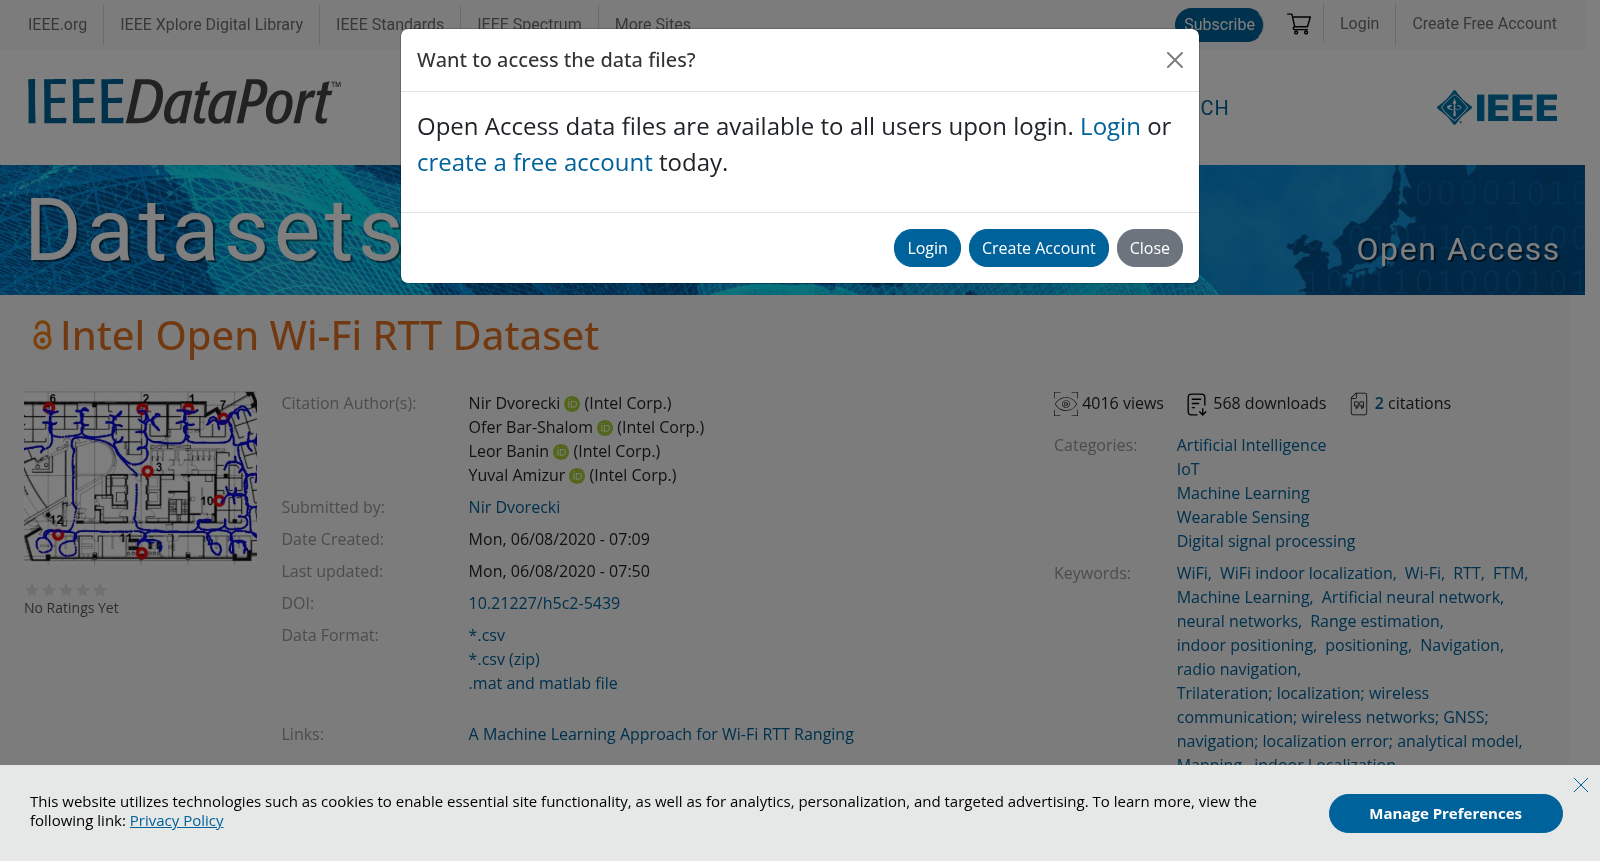The image size is (1600, 861).
Task: Click ORCID icon next to Nir Dvorecki
Action: [x=572, y=404]
